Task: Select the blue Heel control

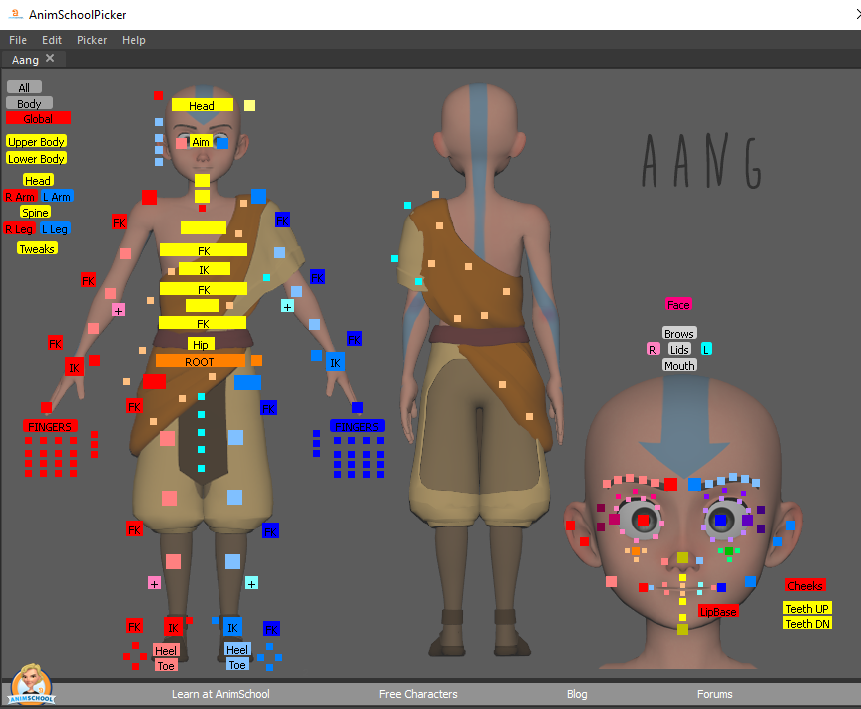Action: click(x=237, y=649)
